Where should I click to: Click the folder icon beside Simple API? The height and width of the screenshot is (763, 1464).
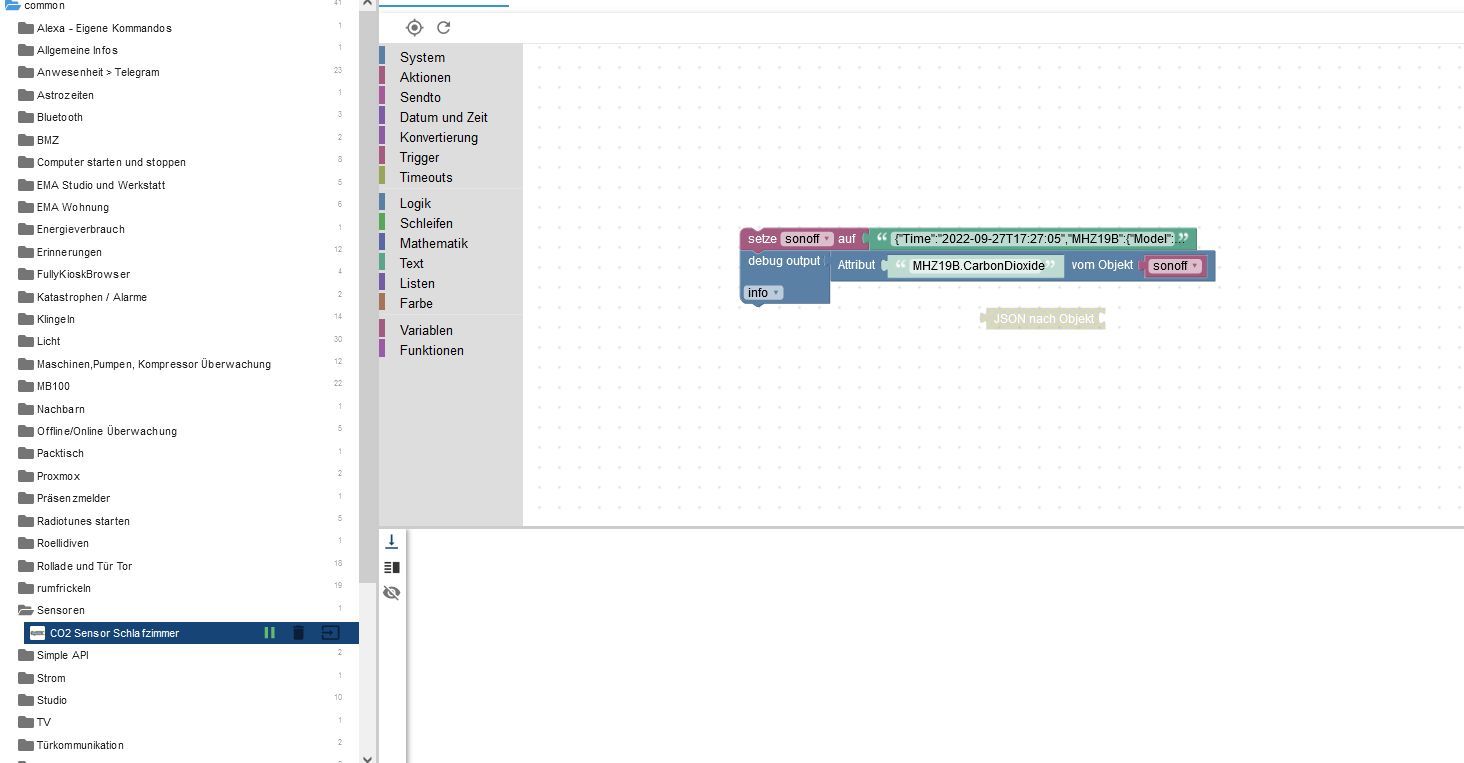(26, 655)
